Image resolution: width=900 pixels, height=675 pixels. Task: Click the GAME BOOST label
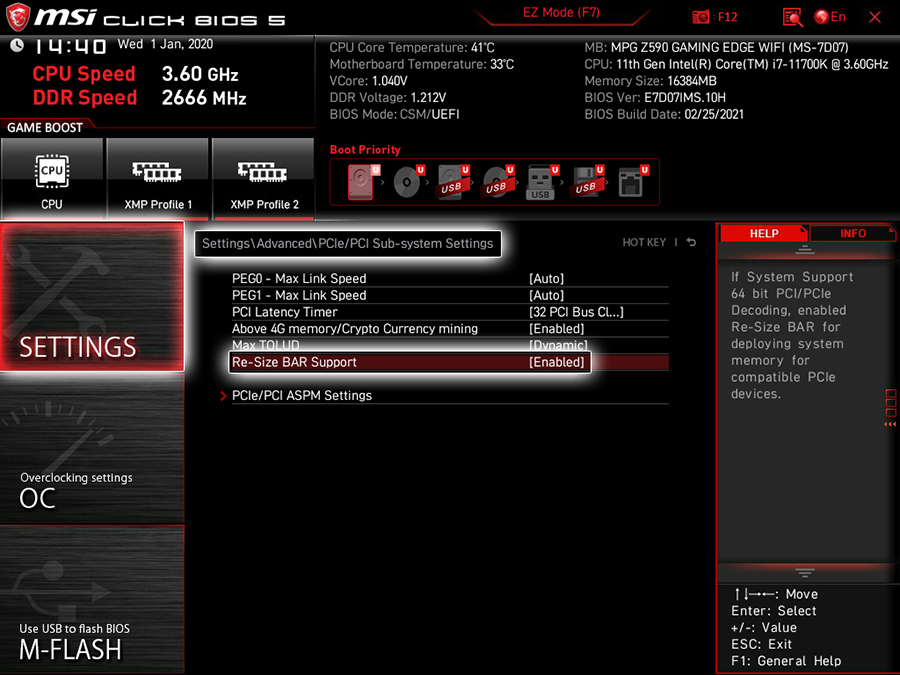point(45,127)
